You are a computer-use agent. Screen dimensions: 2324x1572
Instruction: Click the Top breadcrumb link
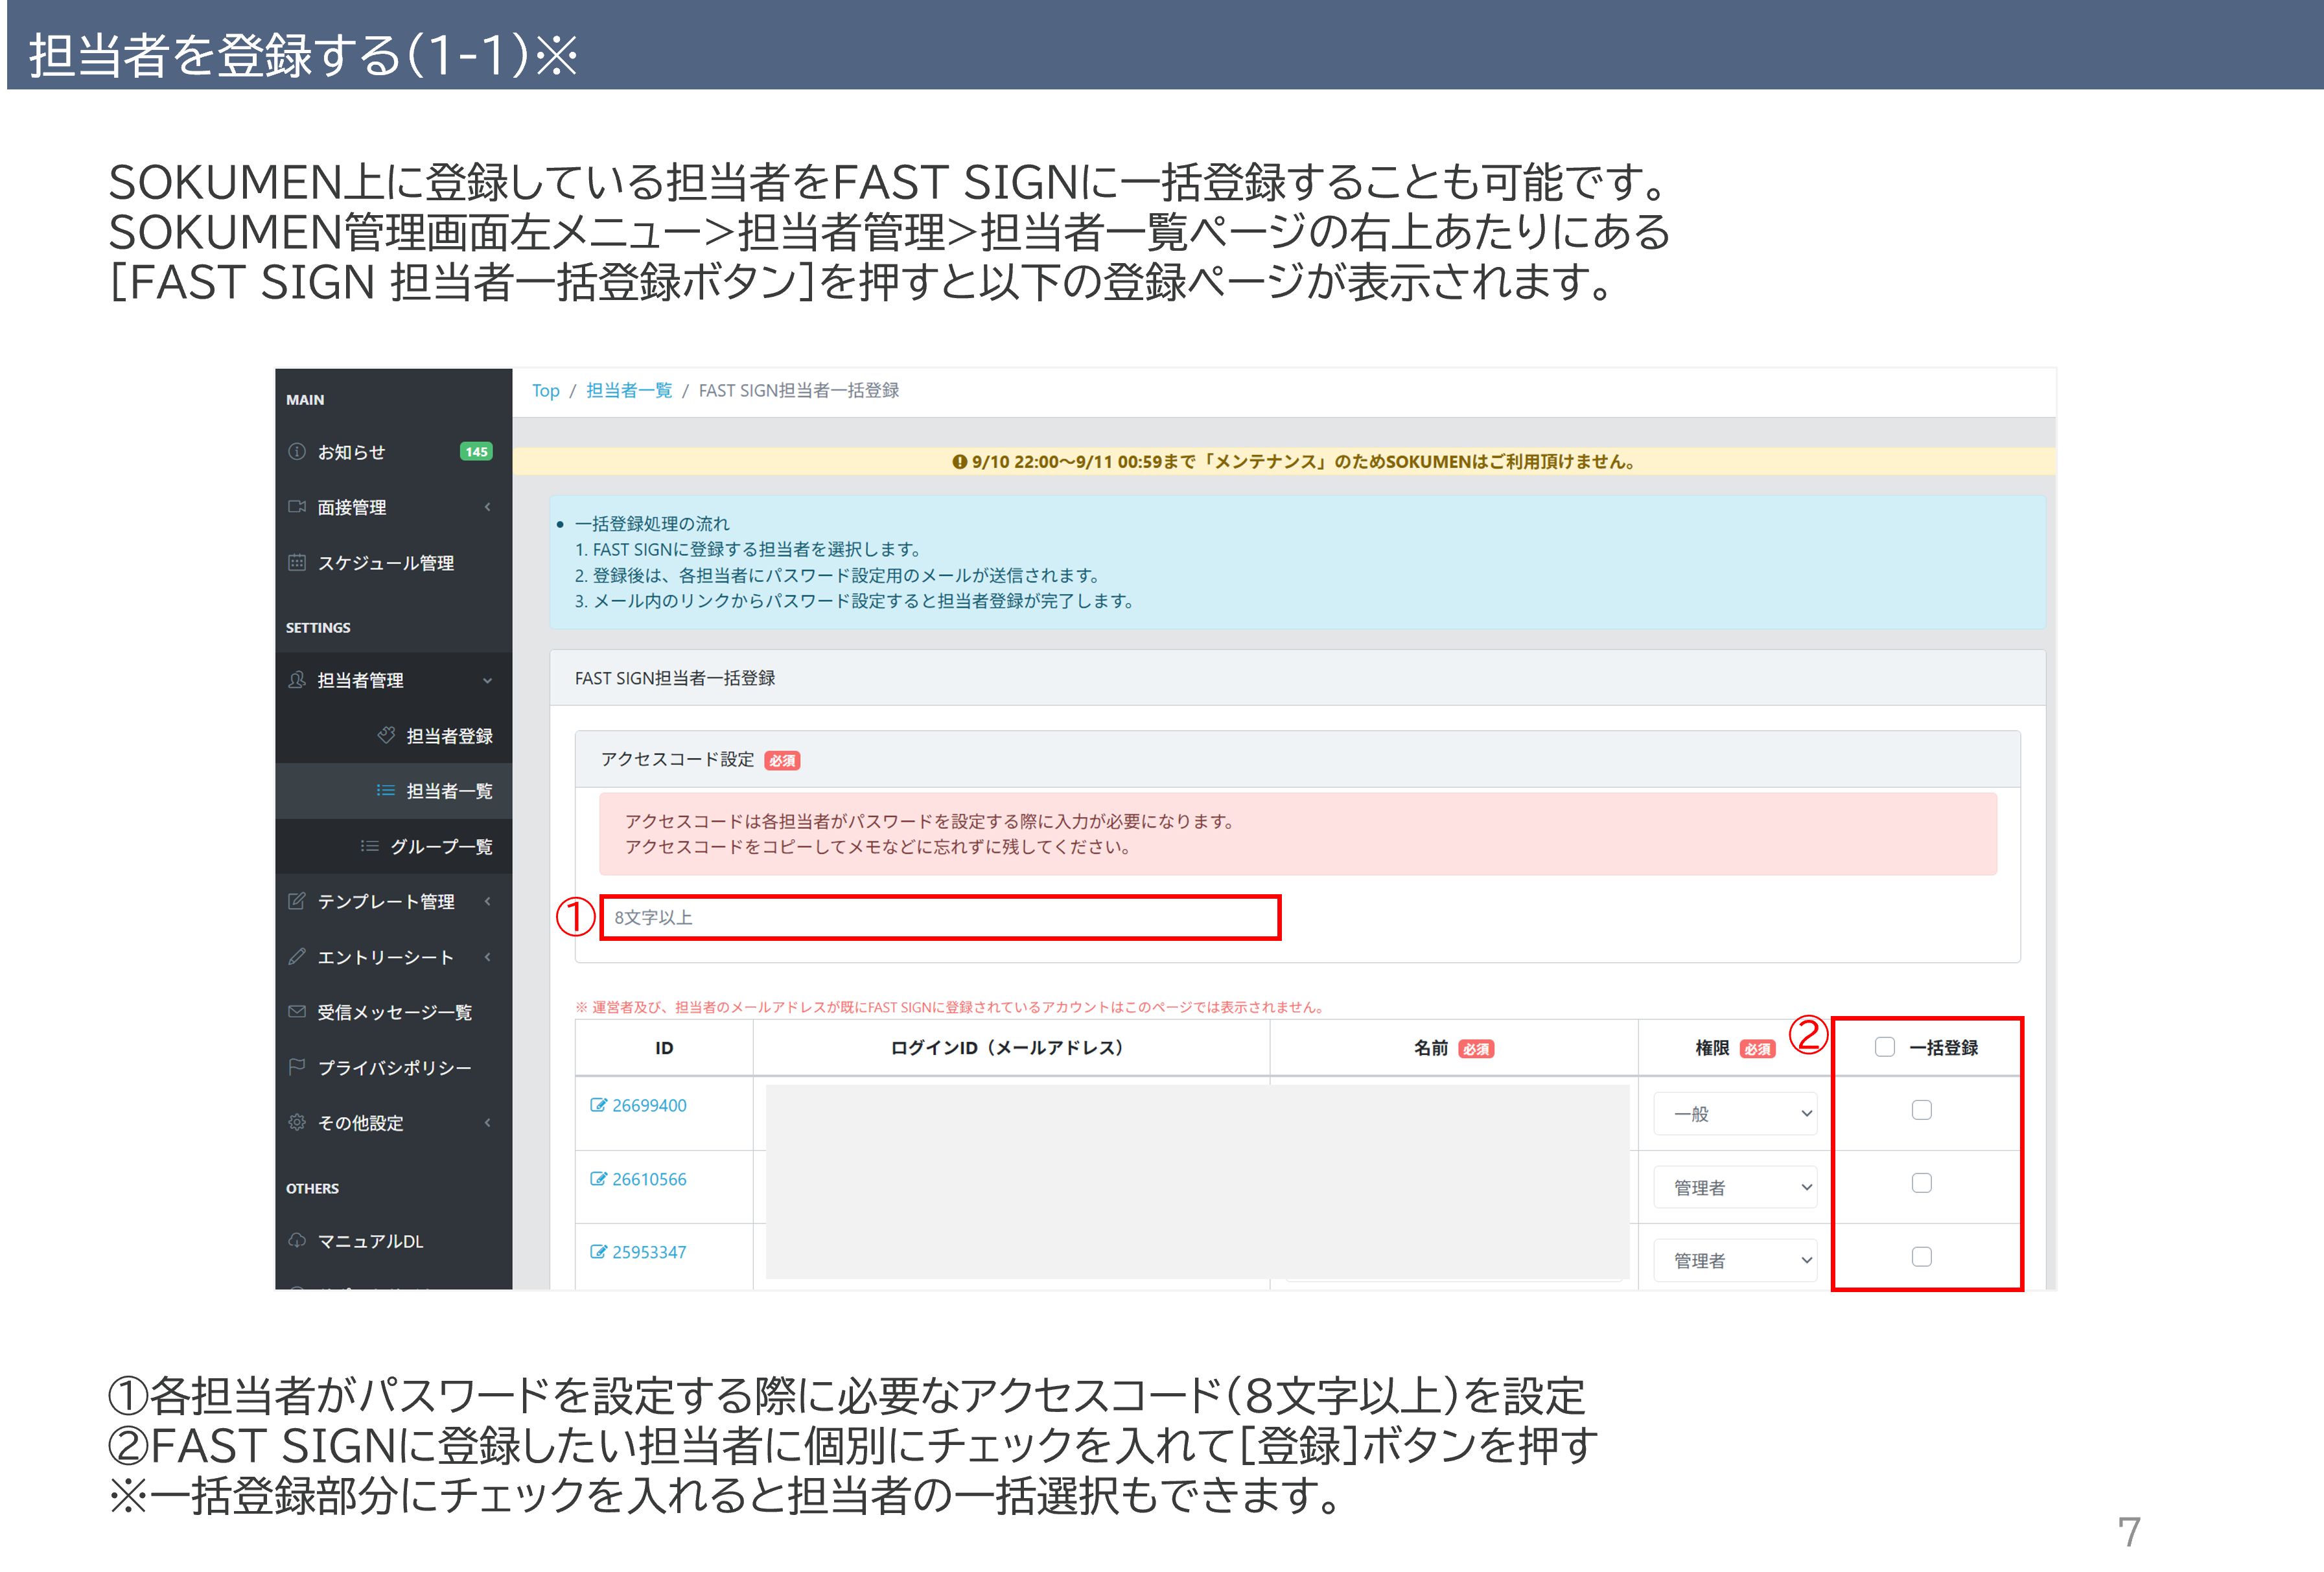click(x=545, y=391)
